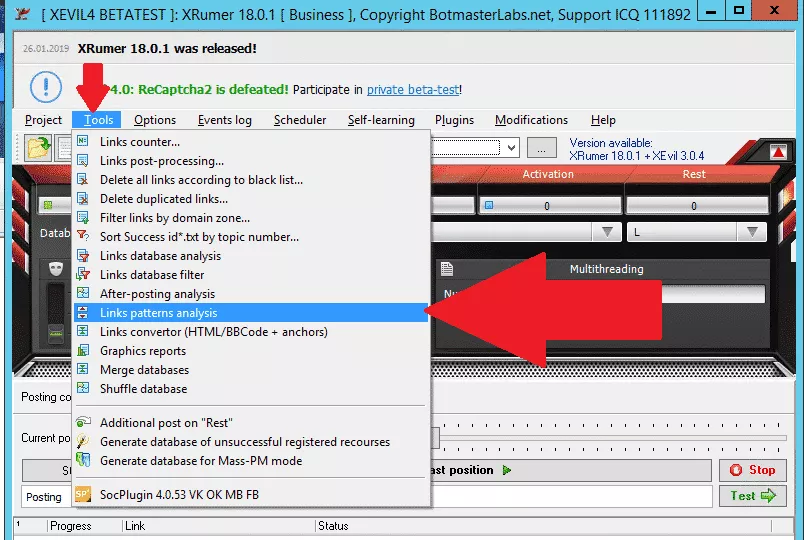Click the Graphics reports chart icon
The height and width of the screenshot is (540, 804).
click(83, 350)
